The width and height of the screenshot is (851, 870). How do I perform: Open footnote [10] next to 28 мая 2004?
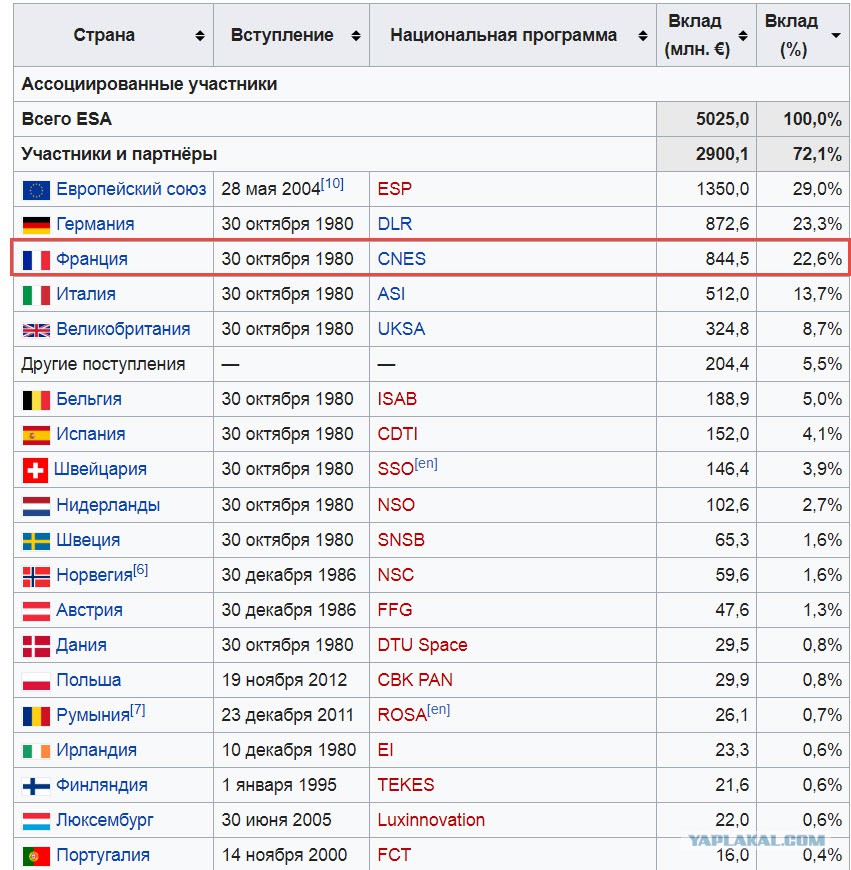click(x=333, y=184)
